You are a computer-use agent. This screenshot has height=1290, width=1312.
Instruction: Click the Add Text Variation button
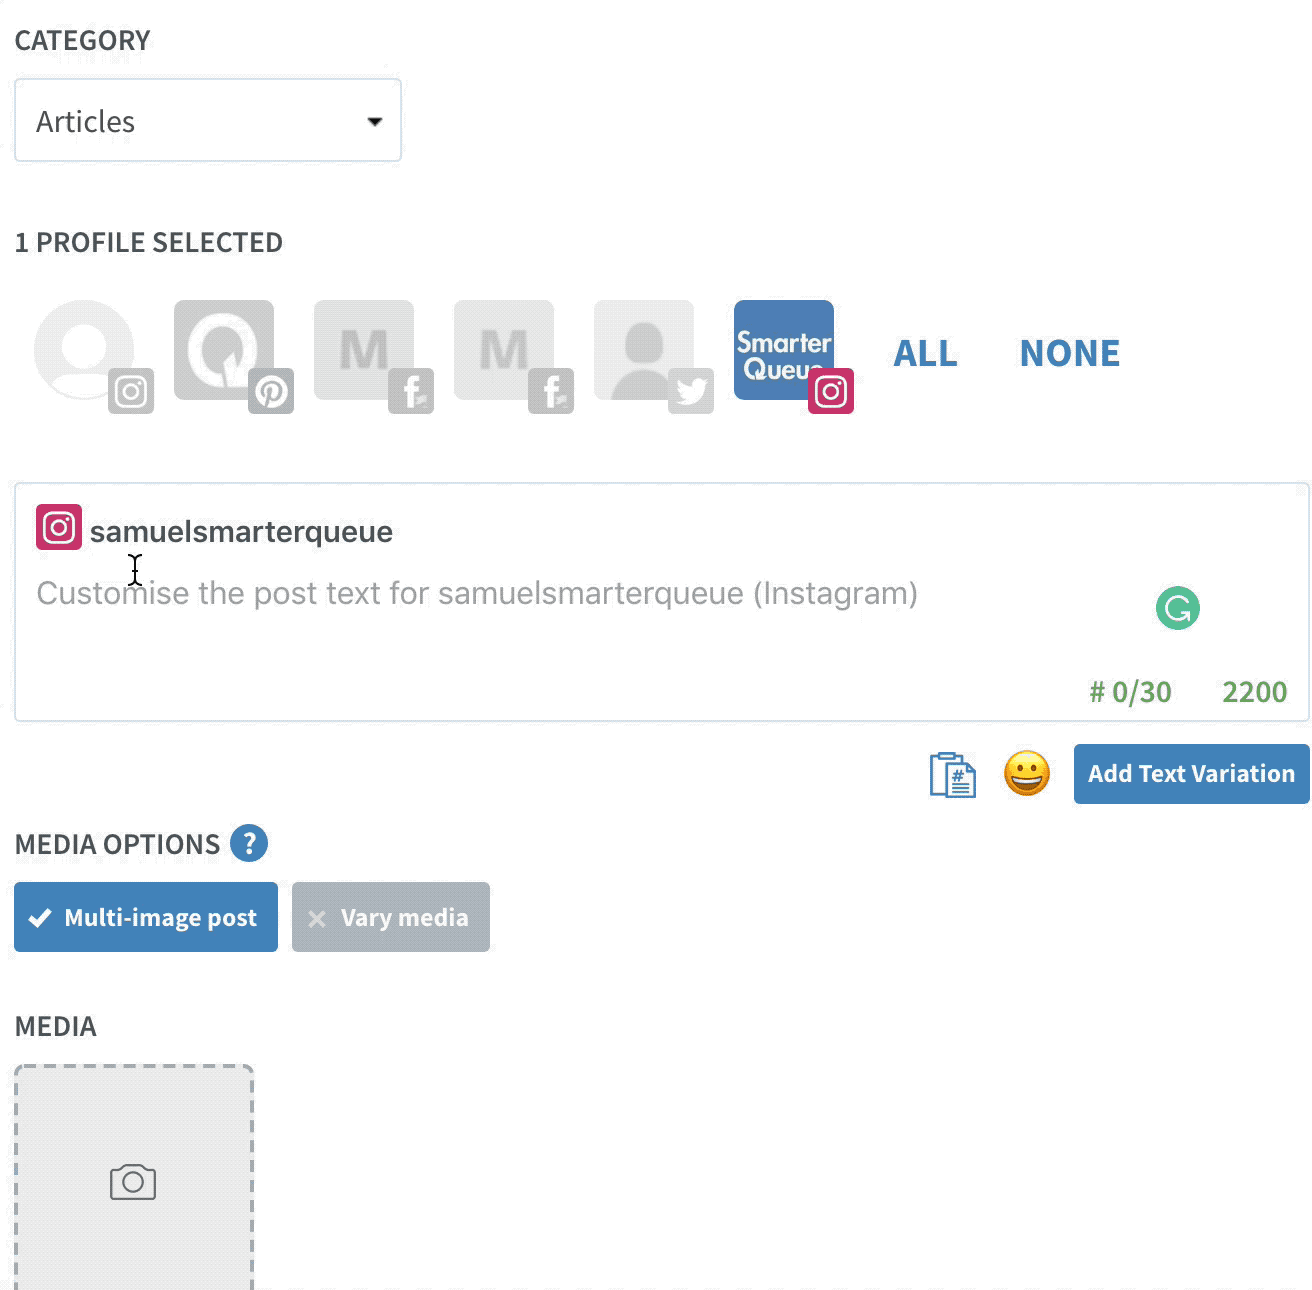(x=1192, y=774)
